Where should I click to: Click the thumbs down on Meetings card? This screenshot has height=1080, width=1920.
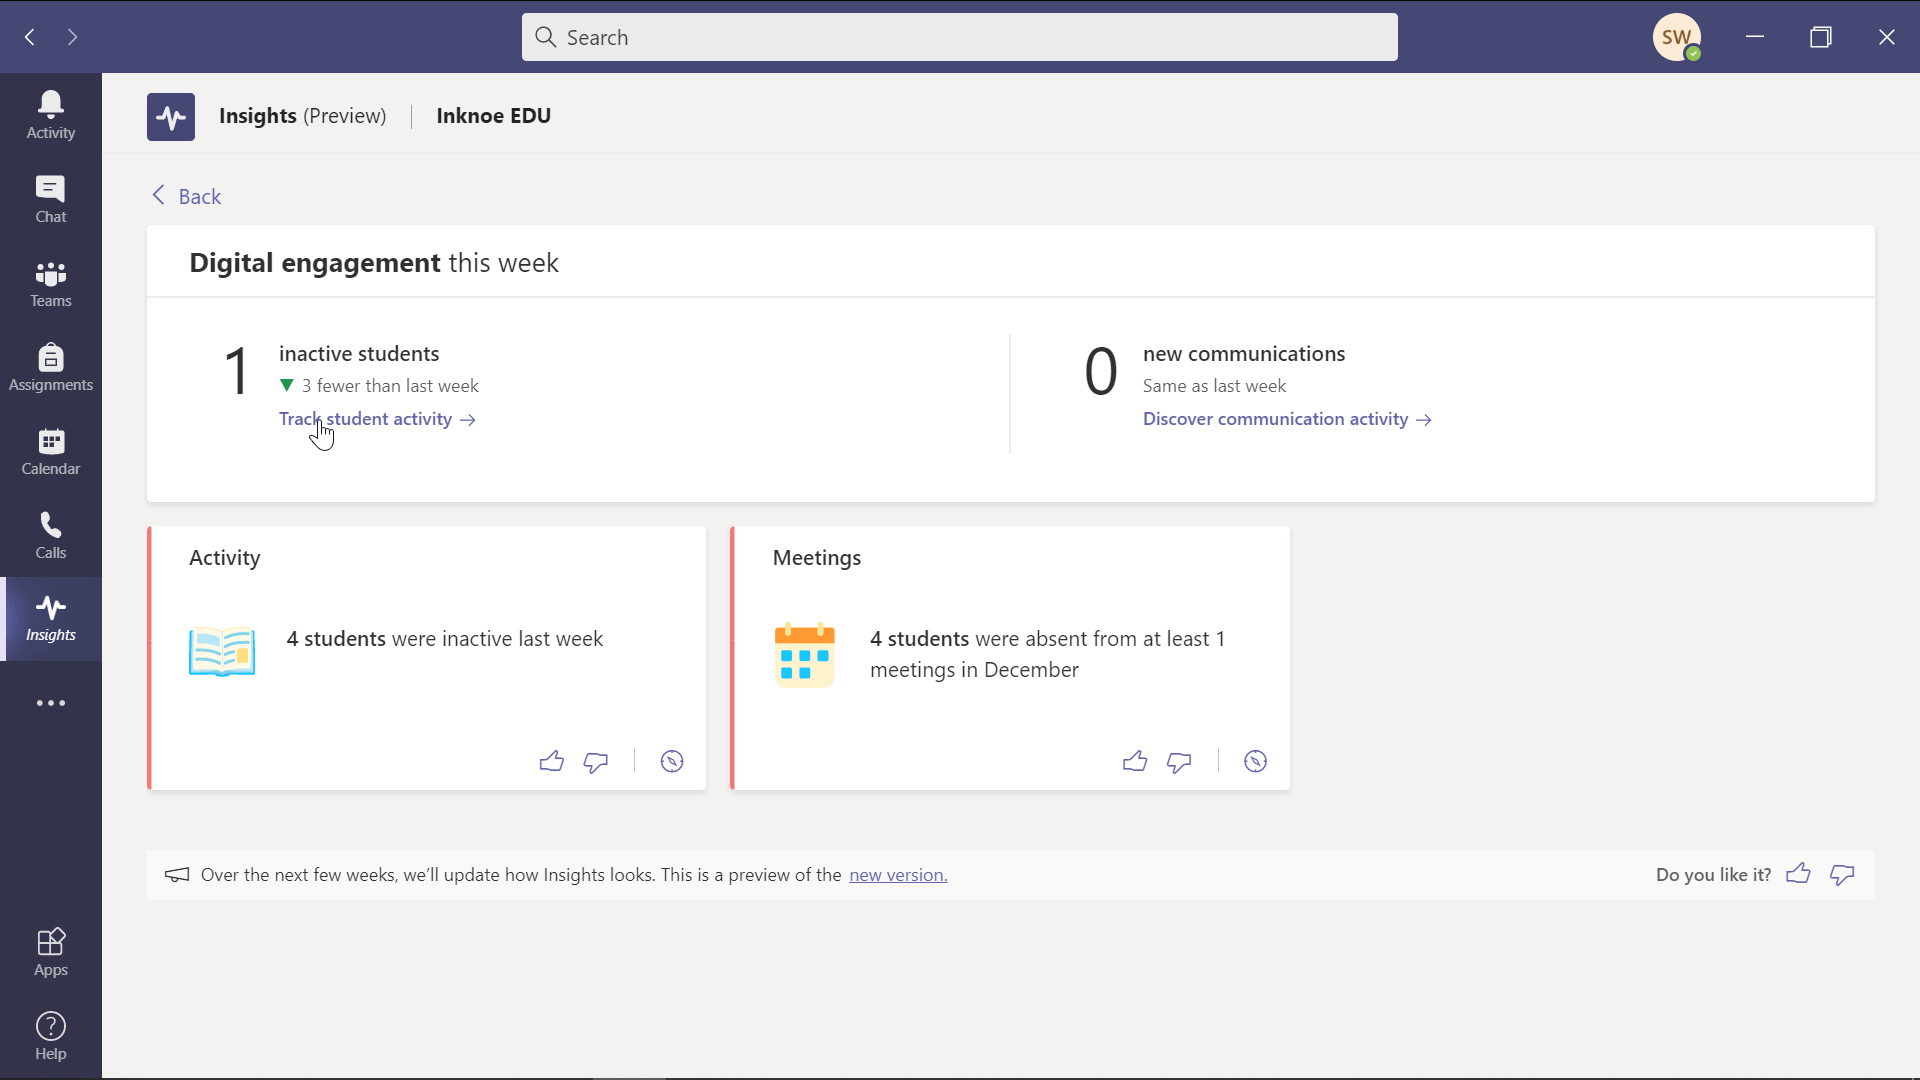[x=1179, y=762]
